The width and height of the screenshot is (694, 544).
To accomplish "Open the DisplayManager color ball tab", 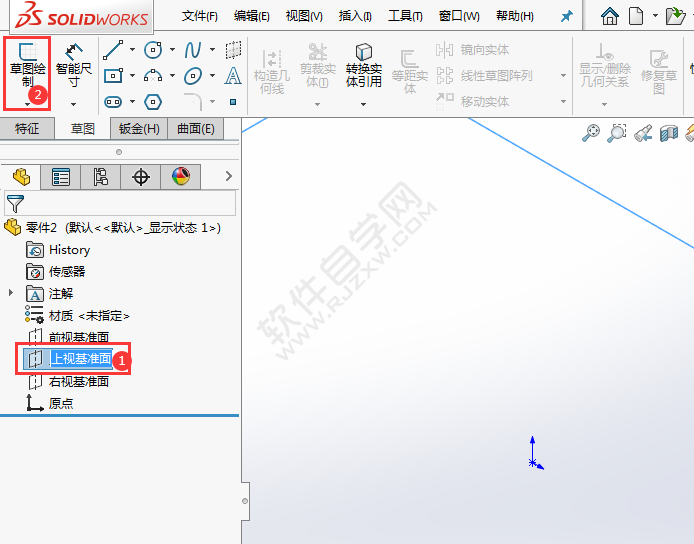I will click(x=181, y=177).
